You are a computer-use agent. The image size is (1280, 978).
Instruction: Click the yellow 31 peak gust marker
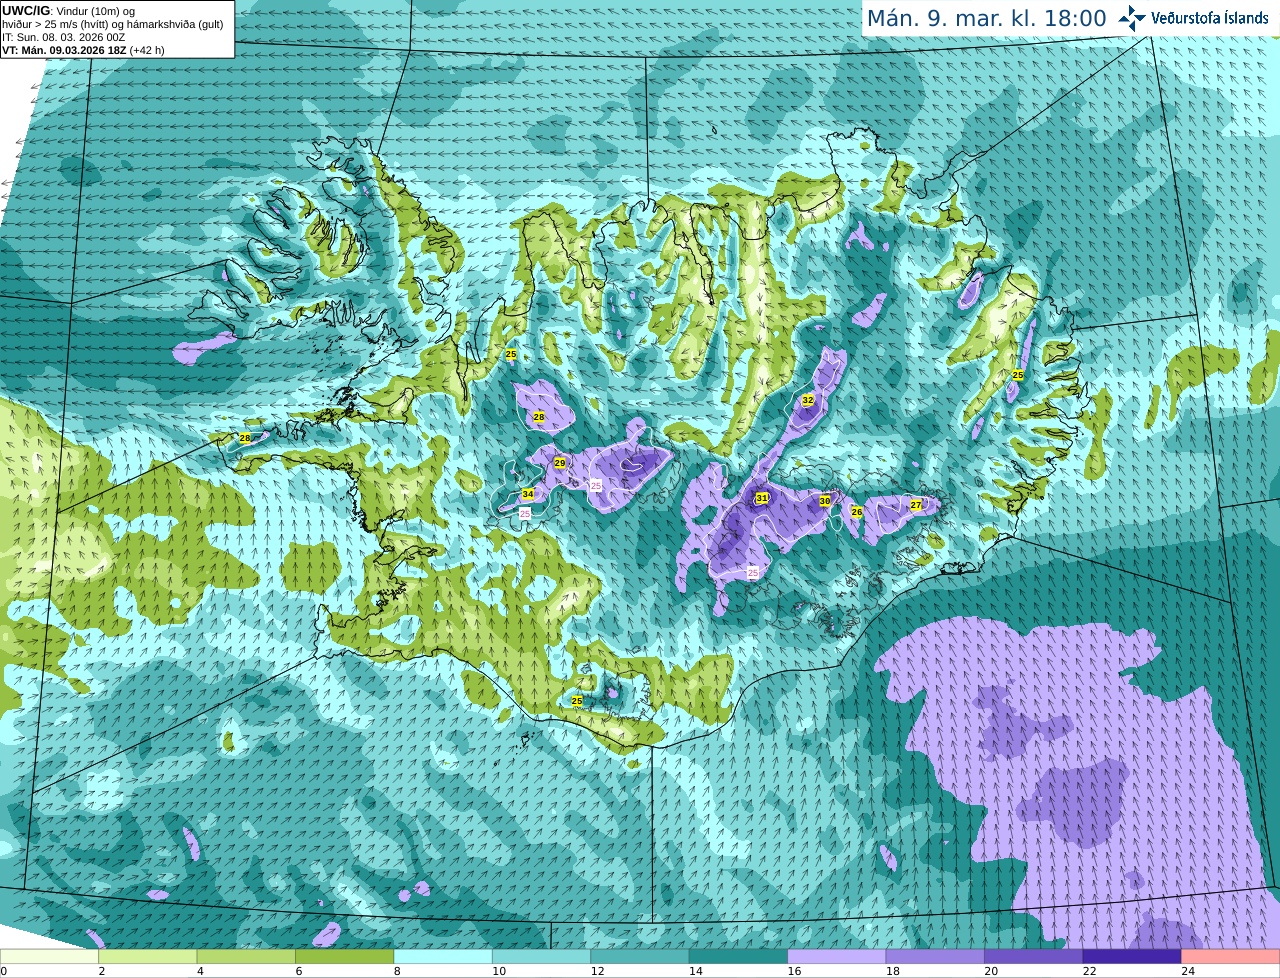(x=762, y=498)
